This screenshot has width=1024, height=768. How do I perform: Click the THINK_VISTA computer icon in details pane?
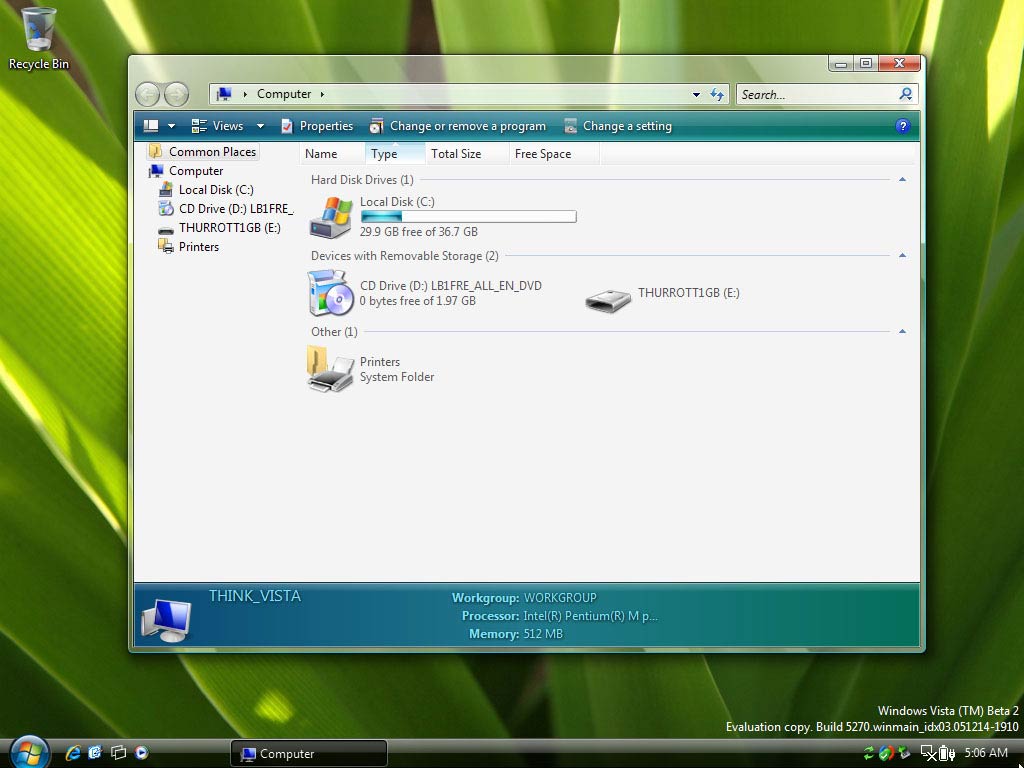166,620
